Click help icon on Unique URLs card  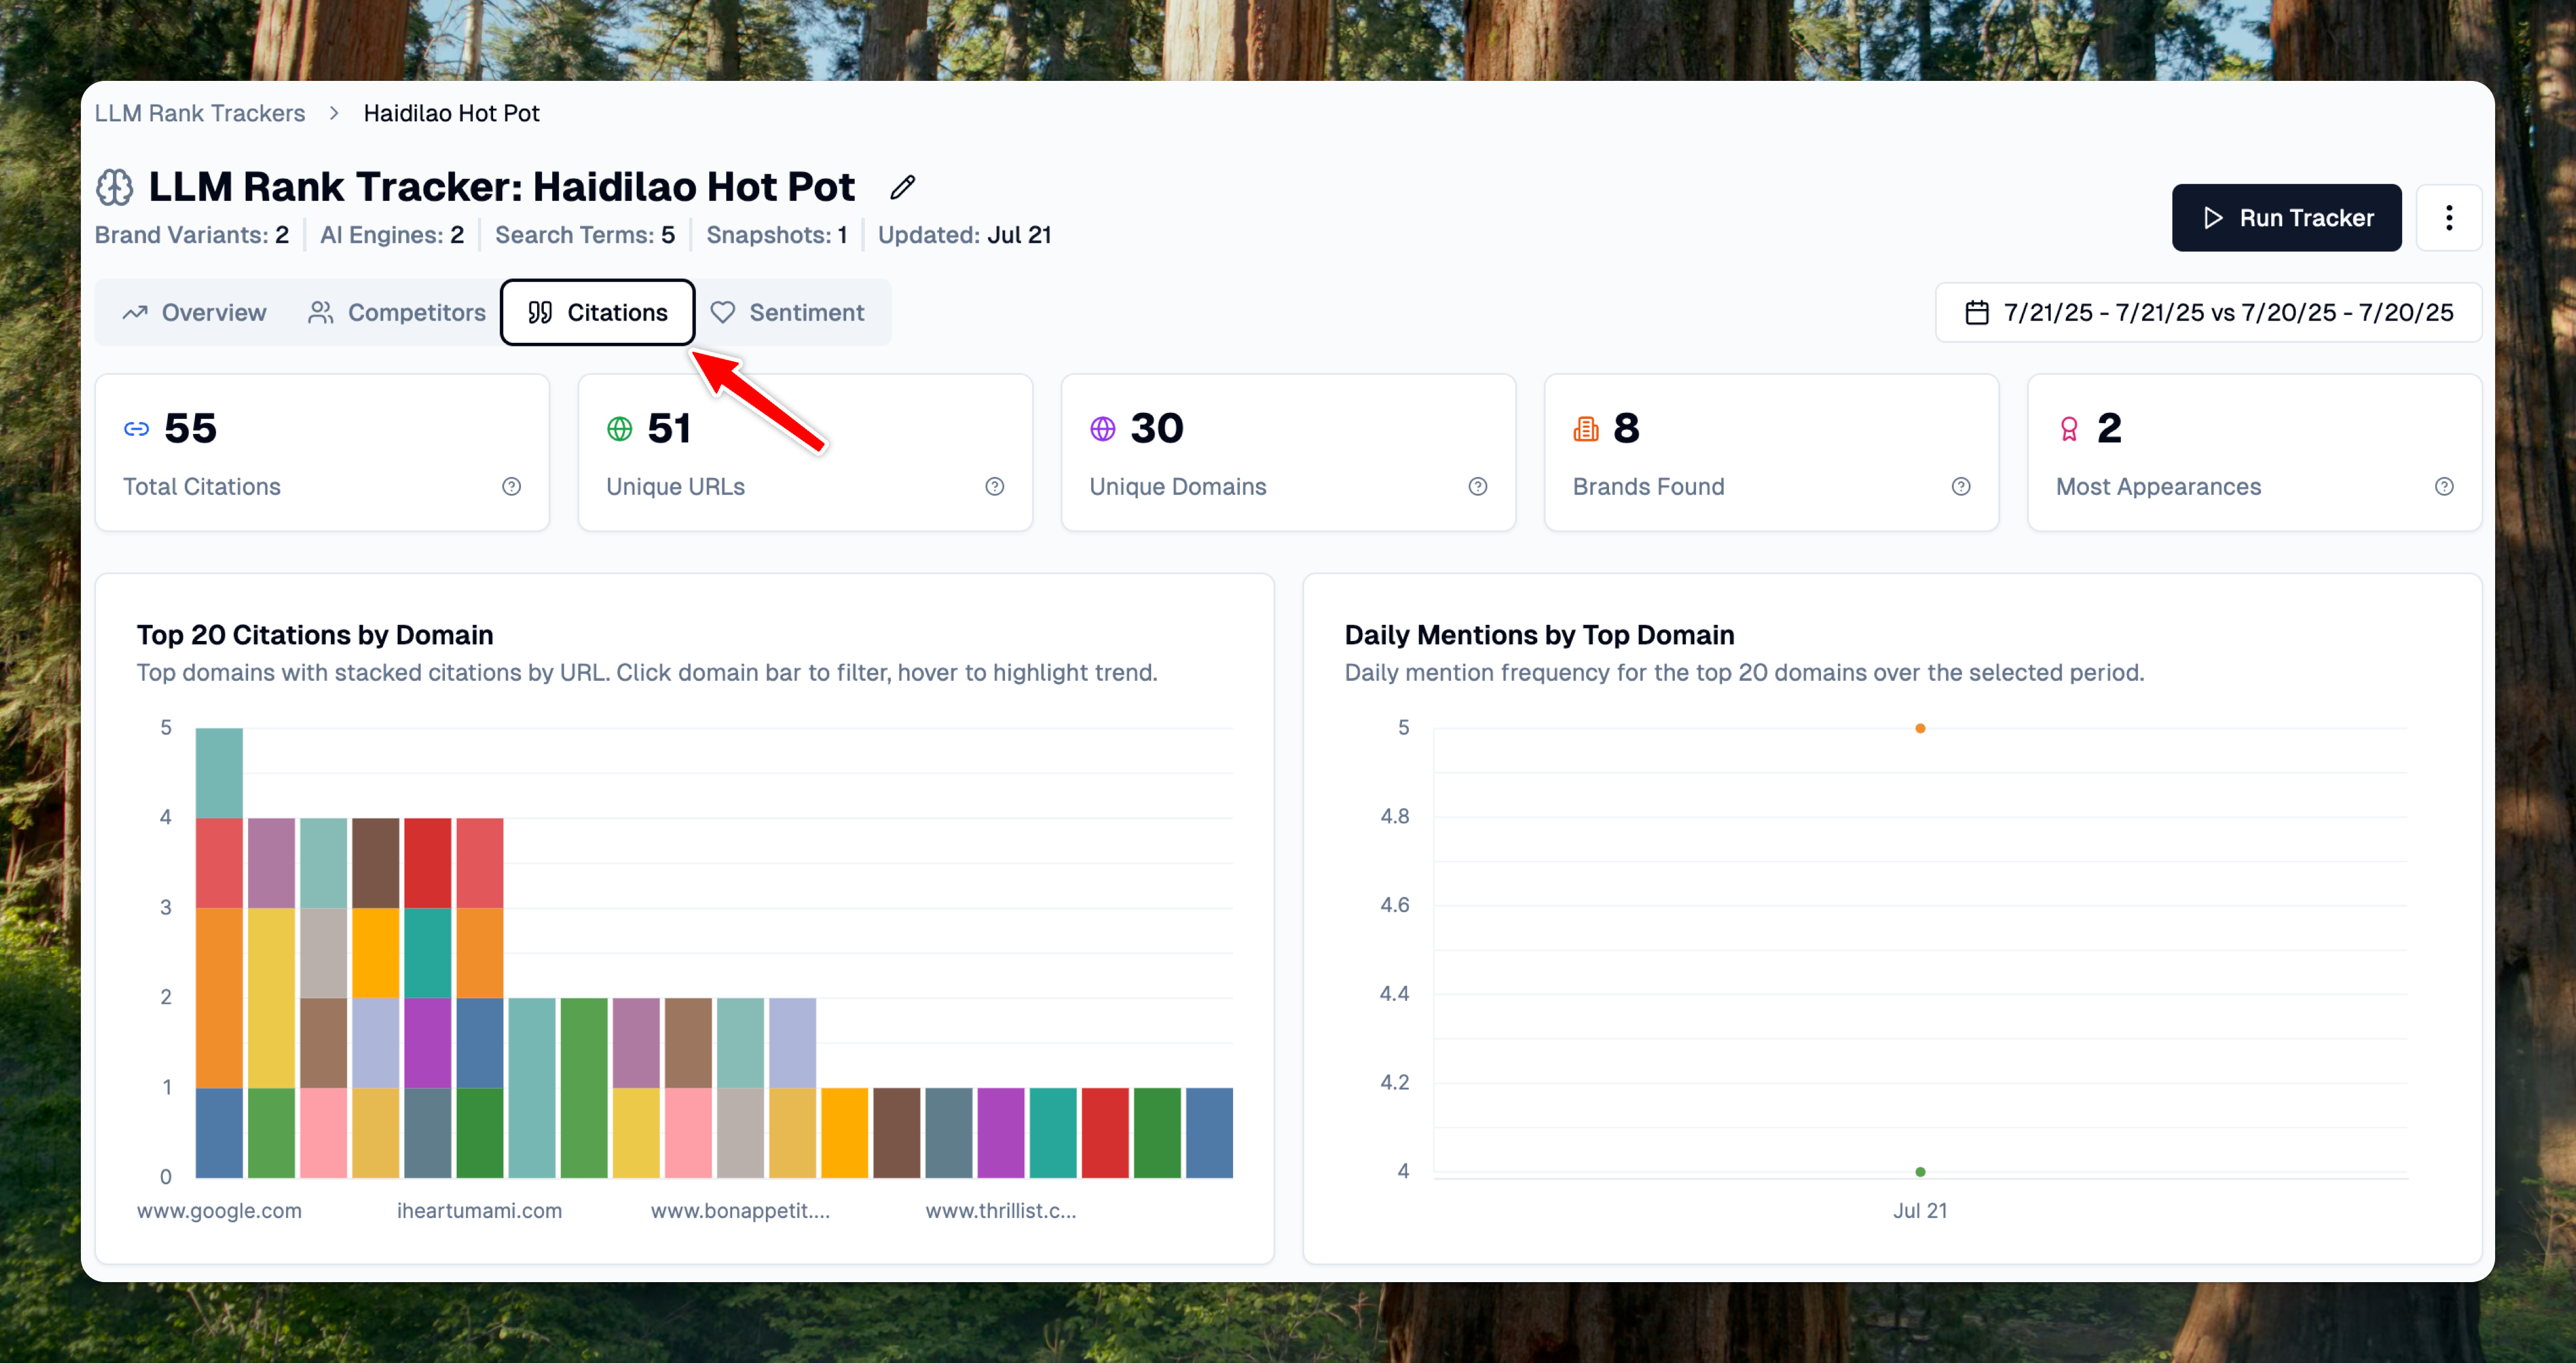click(x=994, y=487)
